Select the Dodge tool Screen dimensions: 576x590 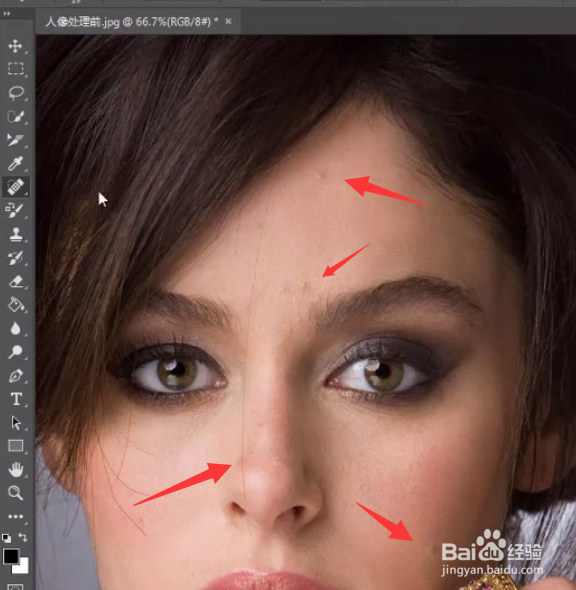[15, 352]
